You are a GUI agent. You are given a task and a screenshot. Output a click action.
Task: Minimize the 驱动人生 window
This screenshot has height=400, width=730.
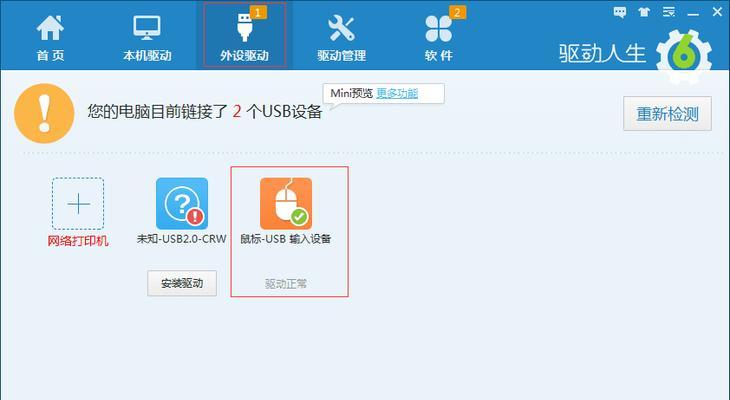pos(693,14)
